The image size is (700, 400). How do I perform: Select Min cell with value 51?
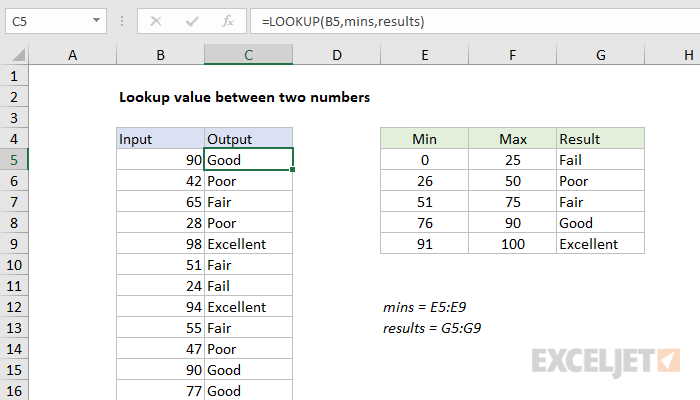tap(425, 202)
